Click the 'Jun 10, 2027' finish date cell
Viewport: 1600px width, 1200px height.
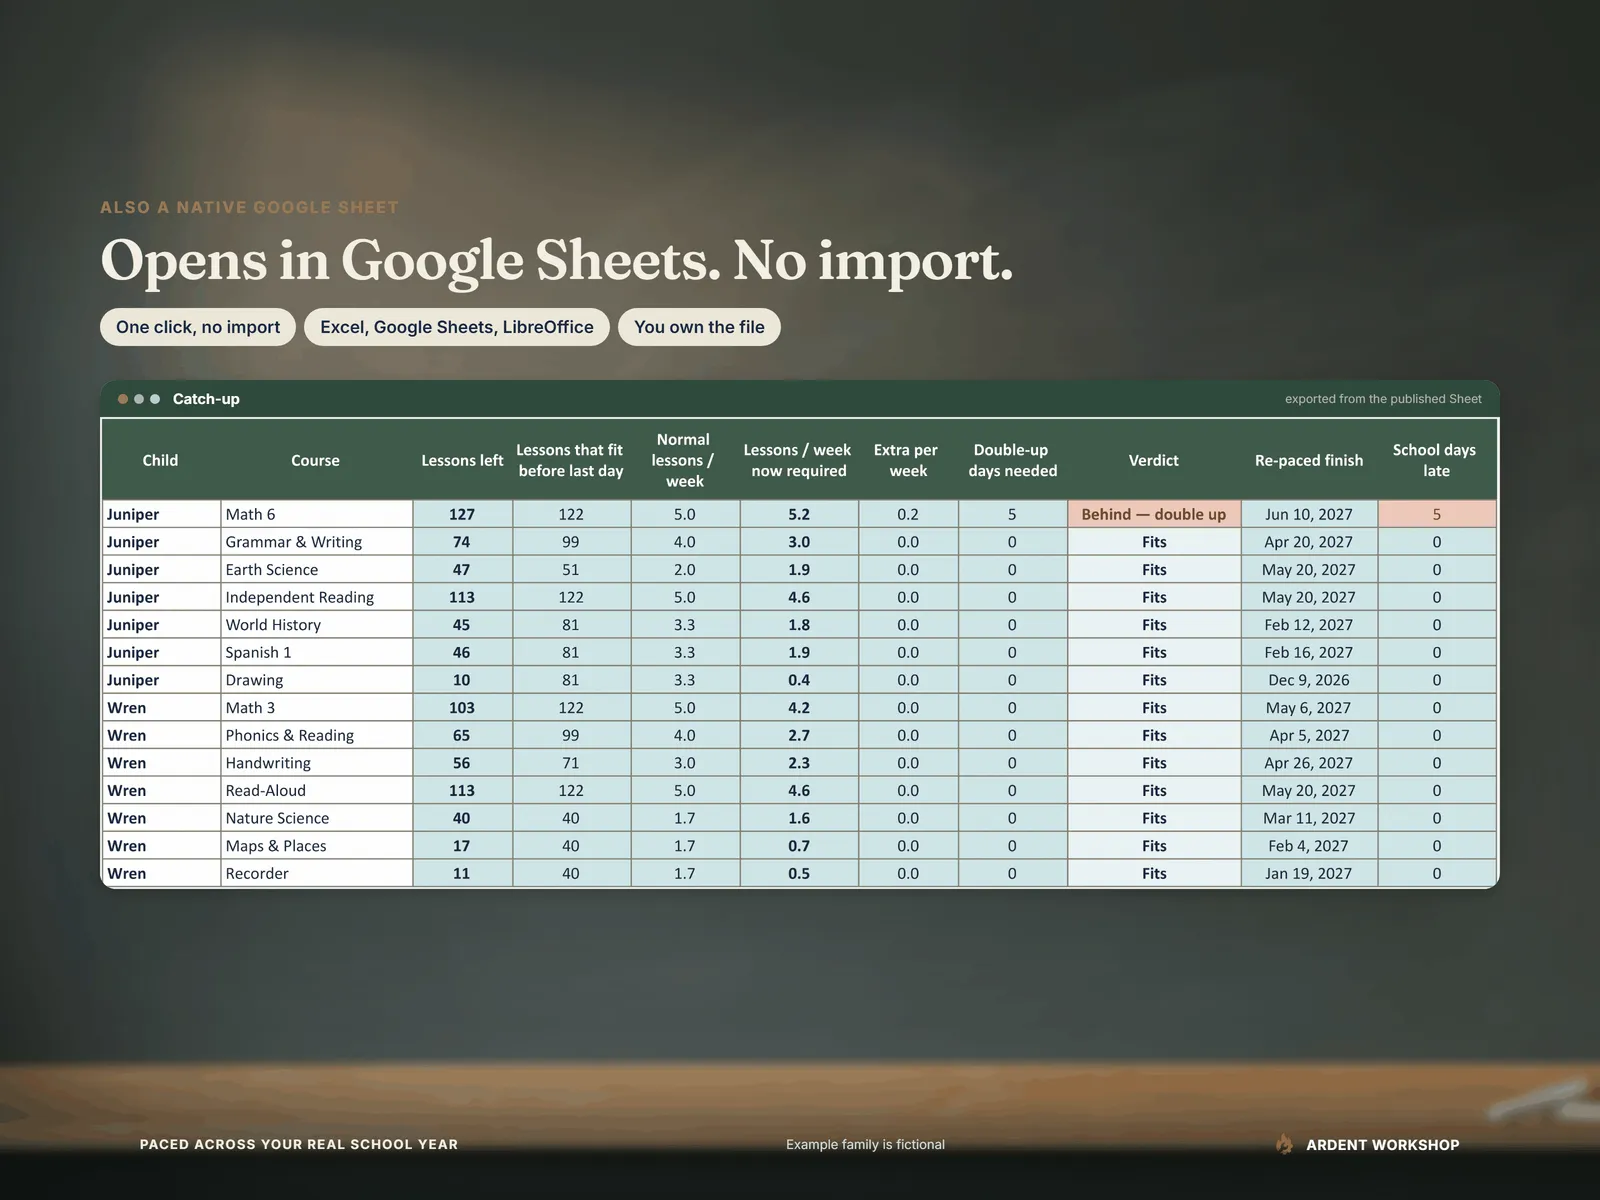point(1309,514)
